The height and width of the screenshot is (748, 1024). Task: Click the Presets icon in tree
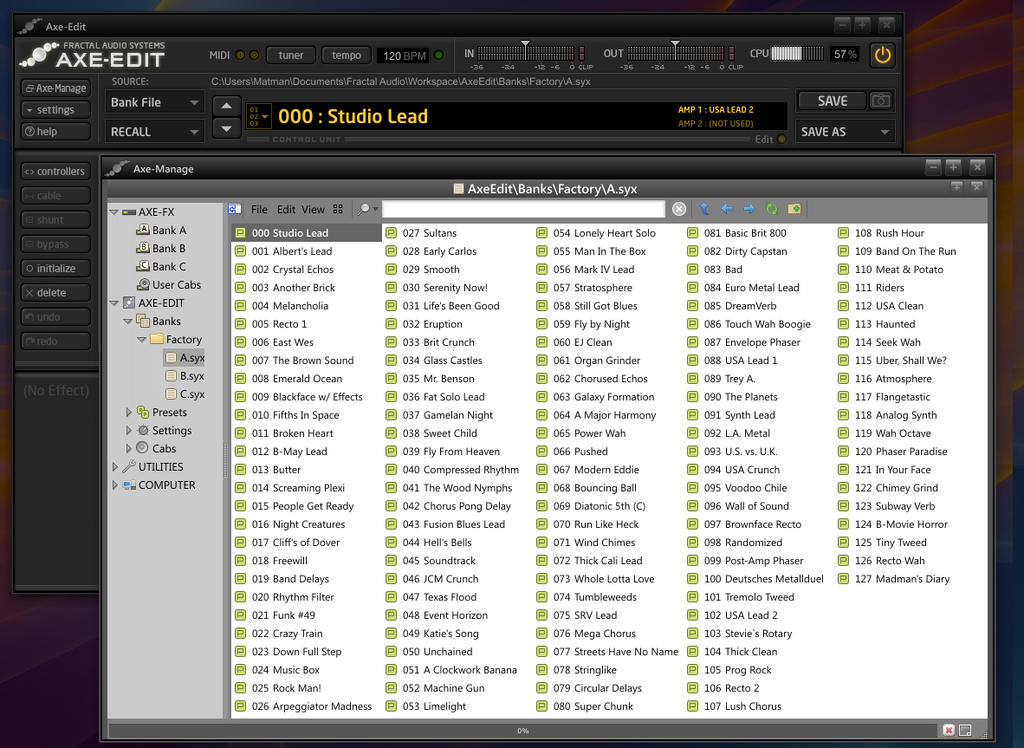click(143, 412)
